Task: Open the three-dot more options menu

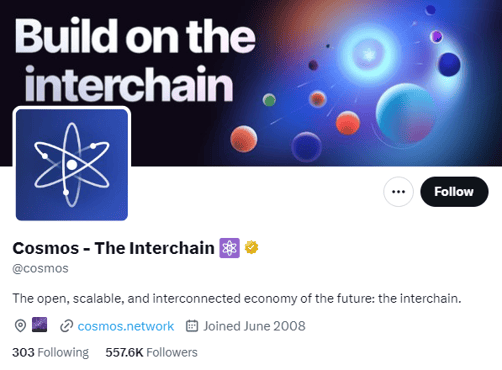Action: click(398, 192)
